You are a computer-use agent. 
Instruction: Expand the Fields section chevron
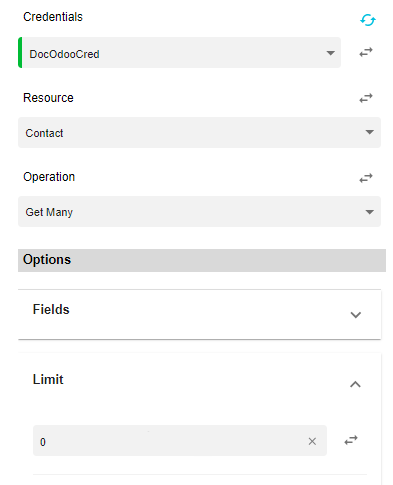(356, 315)
